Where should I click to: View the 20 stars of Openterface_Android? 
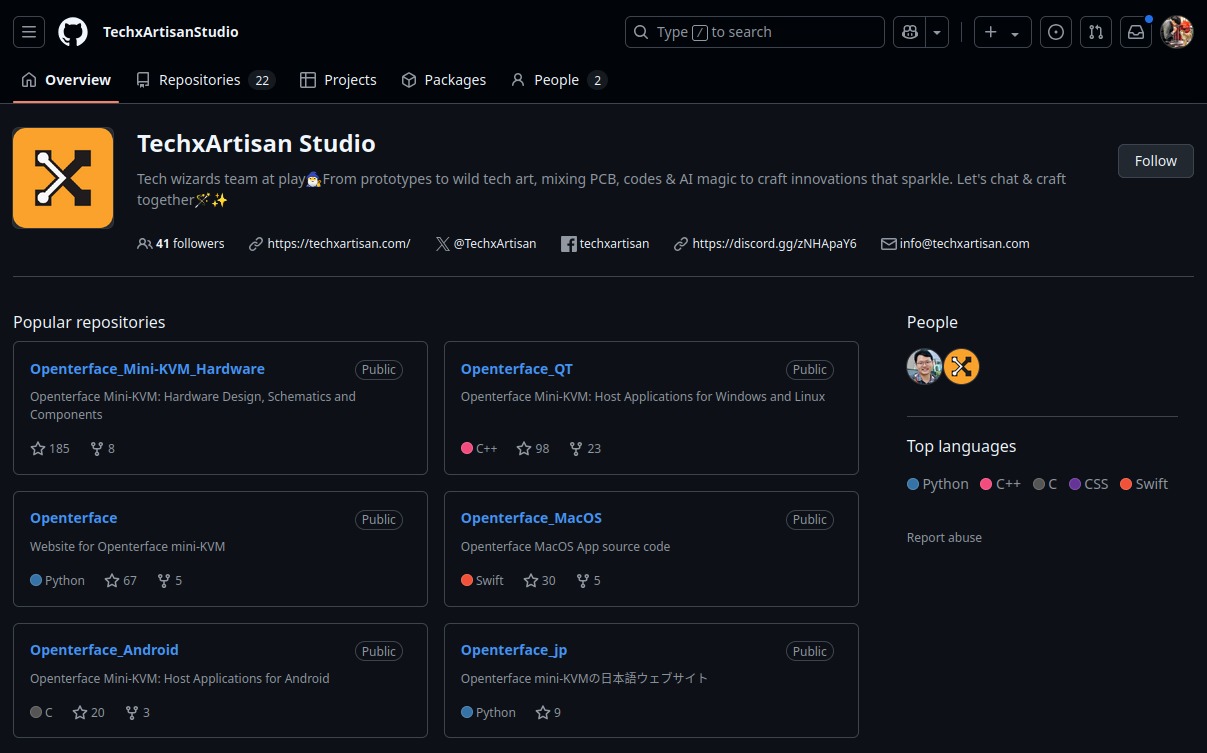pos(88,713)
